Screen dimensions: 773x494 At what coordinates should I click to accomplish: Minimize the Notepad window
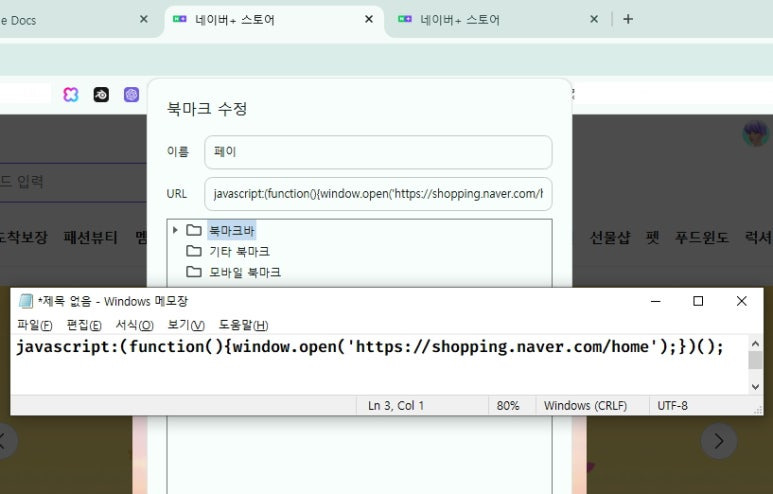click(656, 301)
